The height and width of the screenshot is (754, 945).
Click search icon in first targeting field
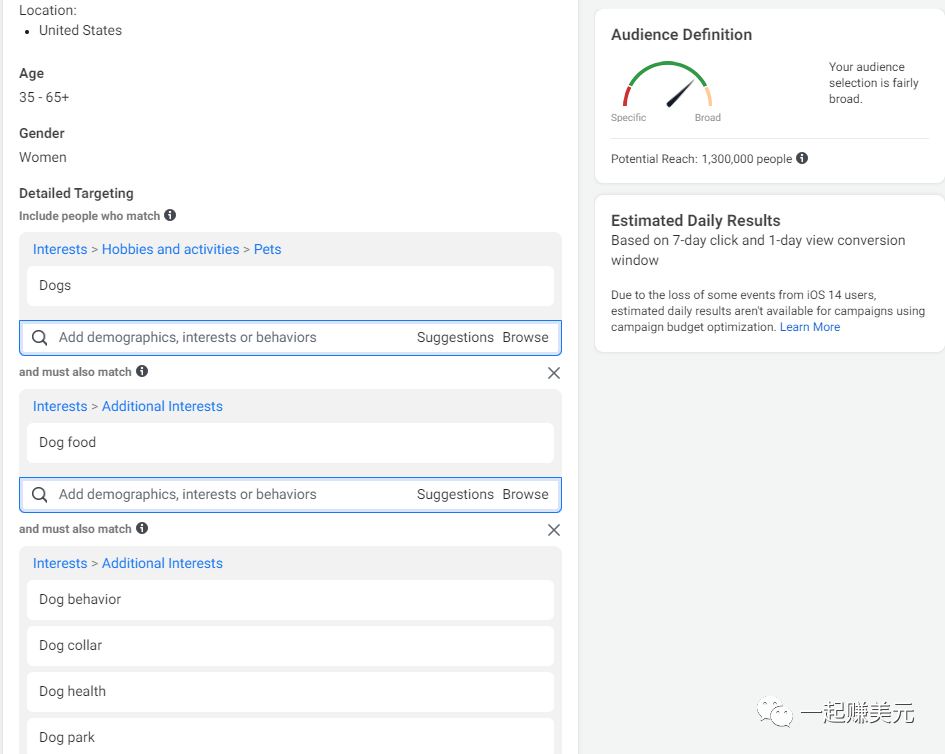click(x=40, y=338)
